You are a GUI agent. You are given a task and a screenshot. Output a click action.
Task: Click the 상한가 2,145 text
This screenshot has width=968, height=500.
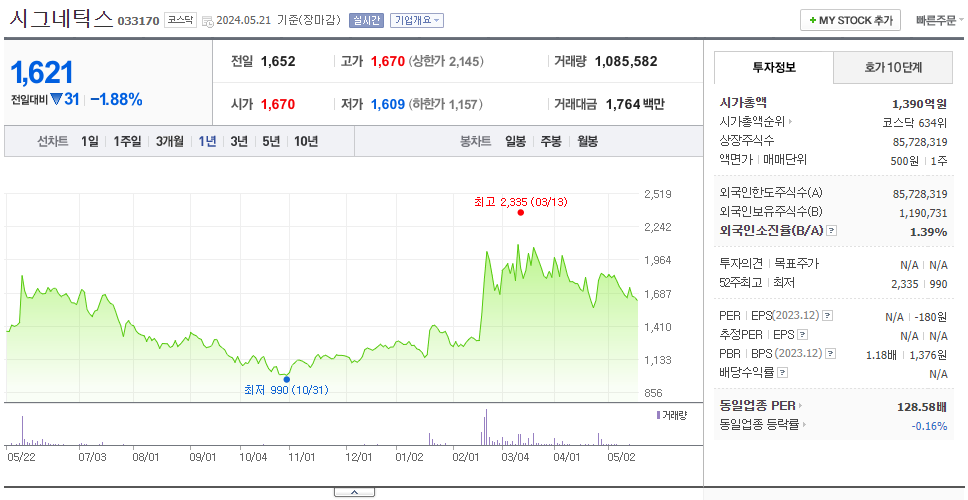click(x=446, y=61)
